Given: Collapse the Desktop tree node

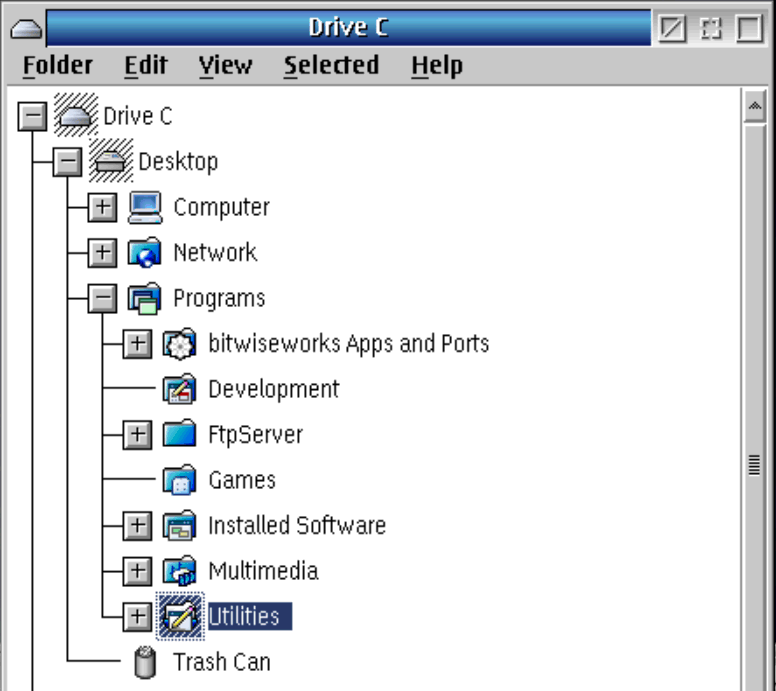Looking at the screenshot, I should coord(68,161).
